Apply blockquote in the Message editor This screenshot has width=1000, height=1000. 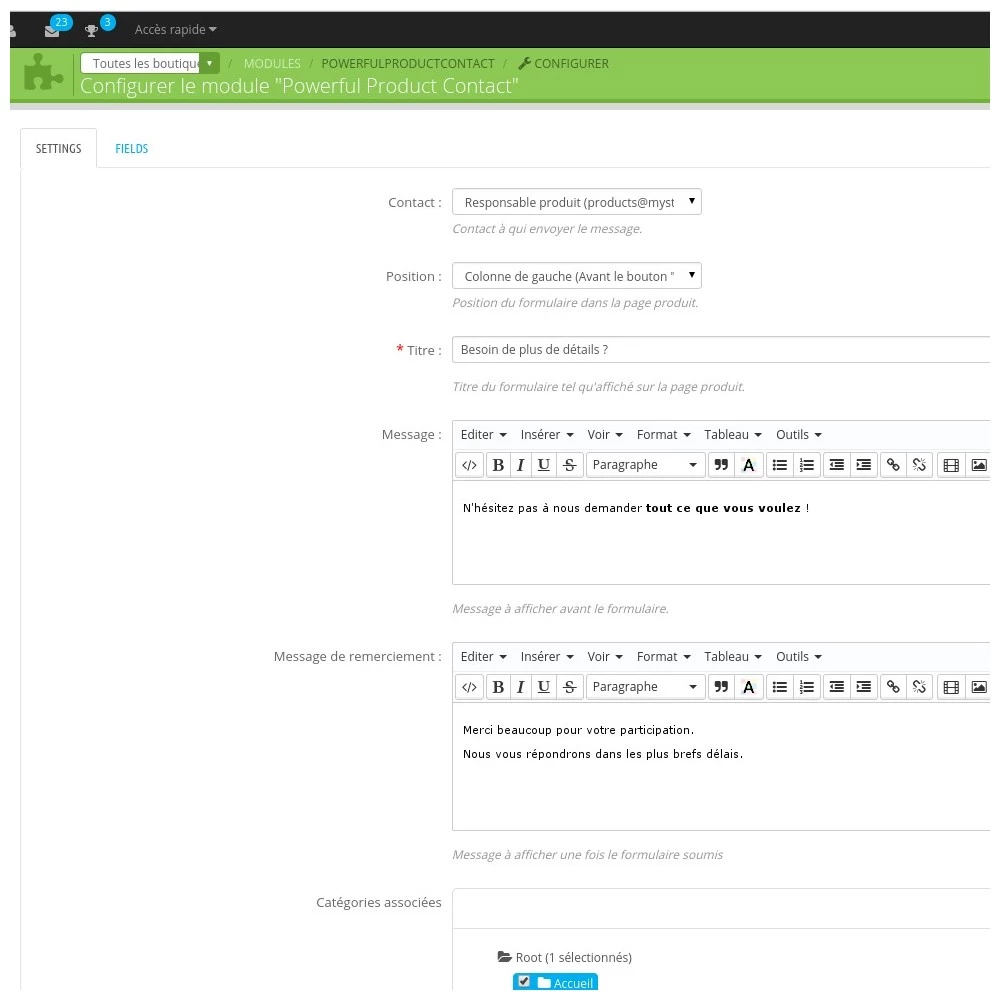tap(721, 465)
